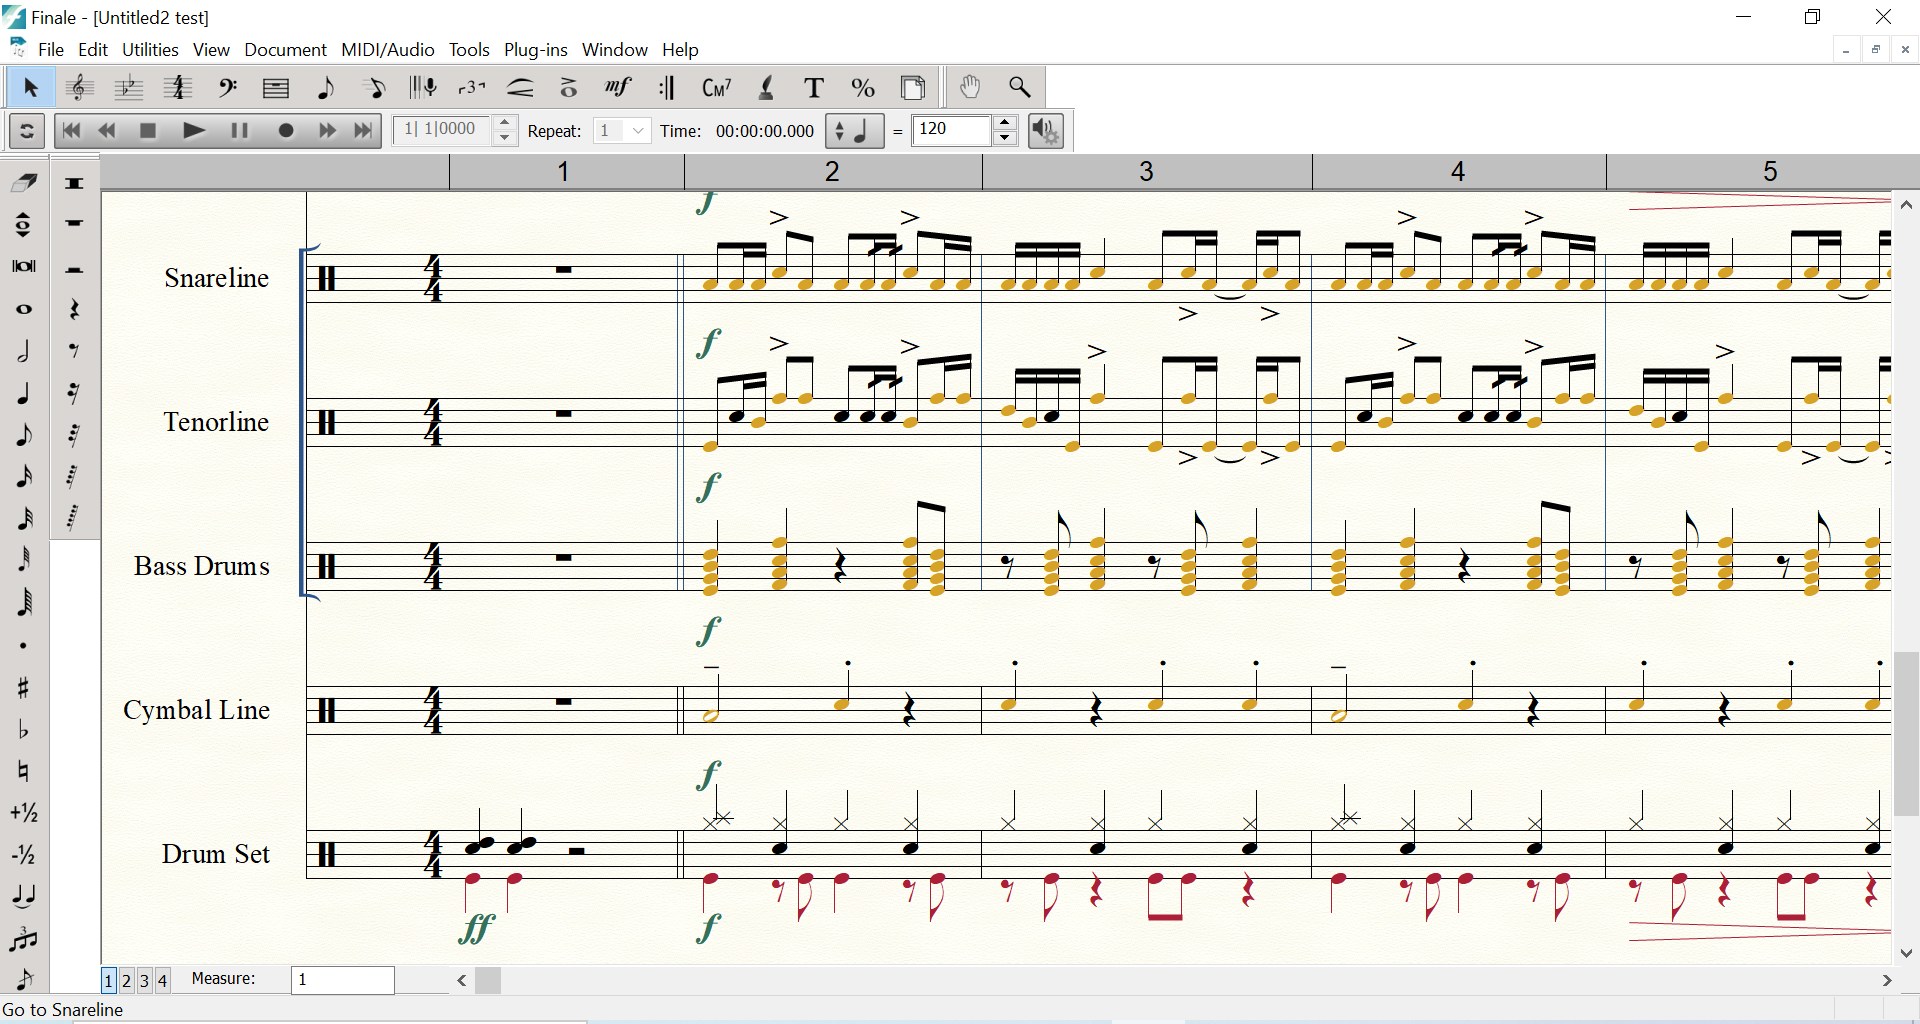Open the MIDI/Audio menu
This screenshot has width=1920, height=1024.
tap(387, 50)
